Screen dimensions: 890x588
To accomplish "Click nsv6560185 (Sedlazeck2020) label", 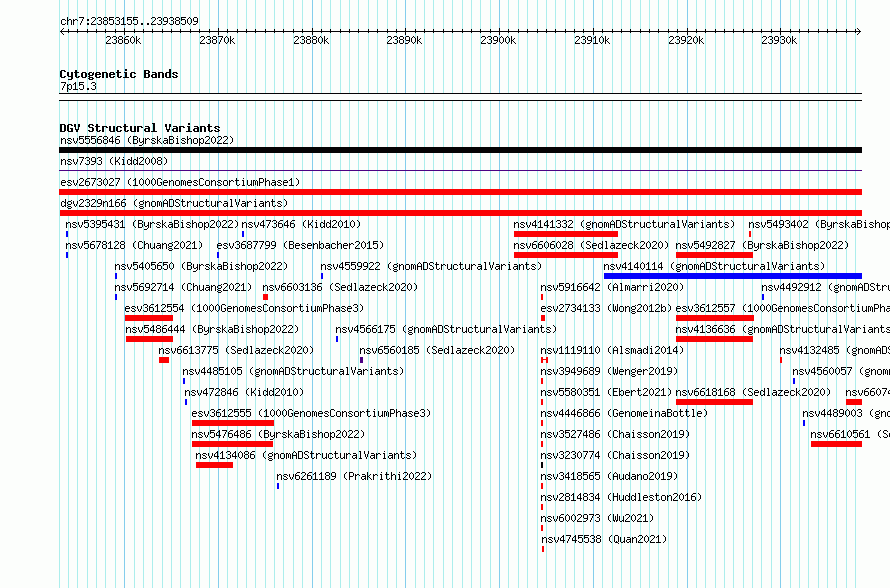I will point(437,350).
